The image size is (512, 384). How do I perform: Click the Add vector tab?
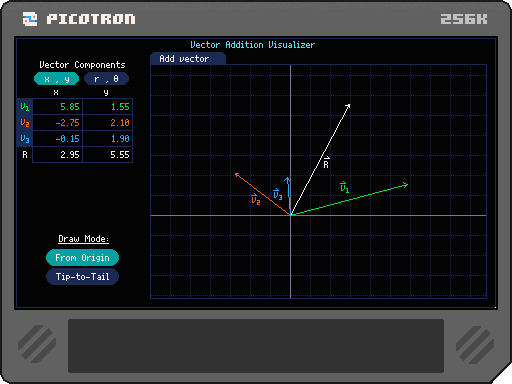point(188,59)
